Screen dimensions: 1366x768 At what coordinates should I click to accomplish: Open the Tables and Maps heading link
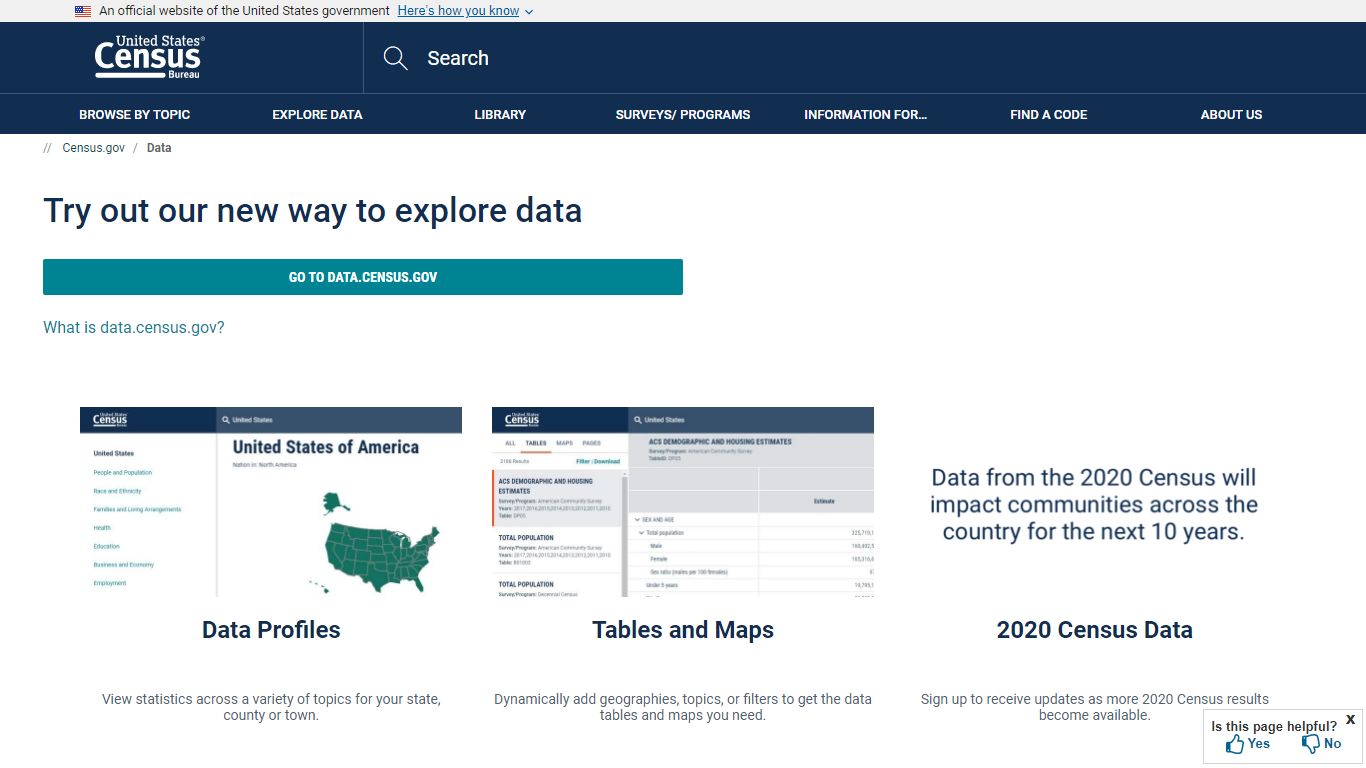683,630
